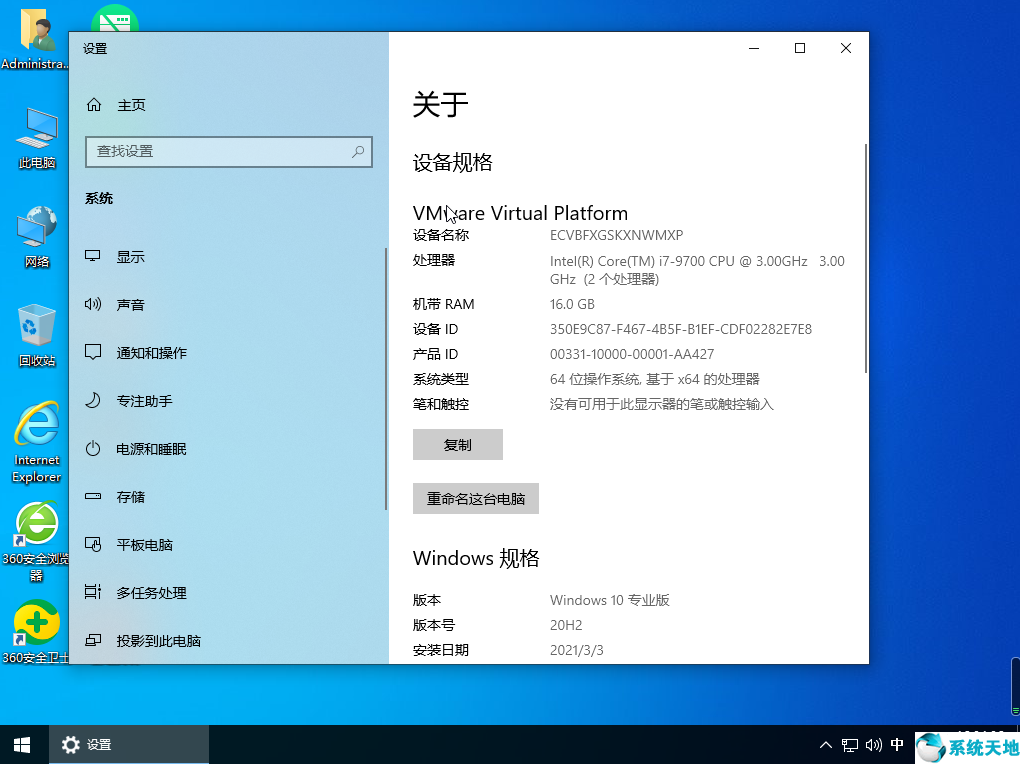
Task: Click the VMware Virtual Platform heading
Action: tap(520, 213)
